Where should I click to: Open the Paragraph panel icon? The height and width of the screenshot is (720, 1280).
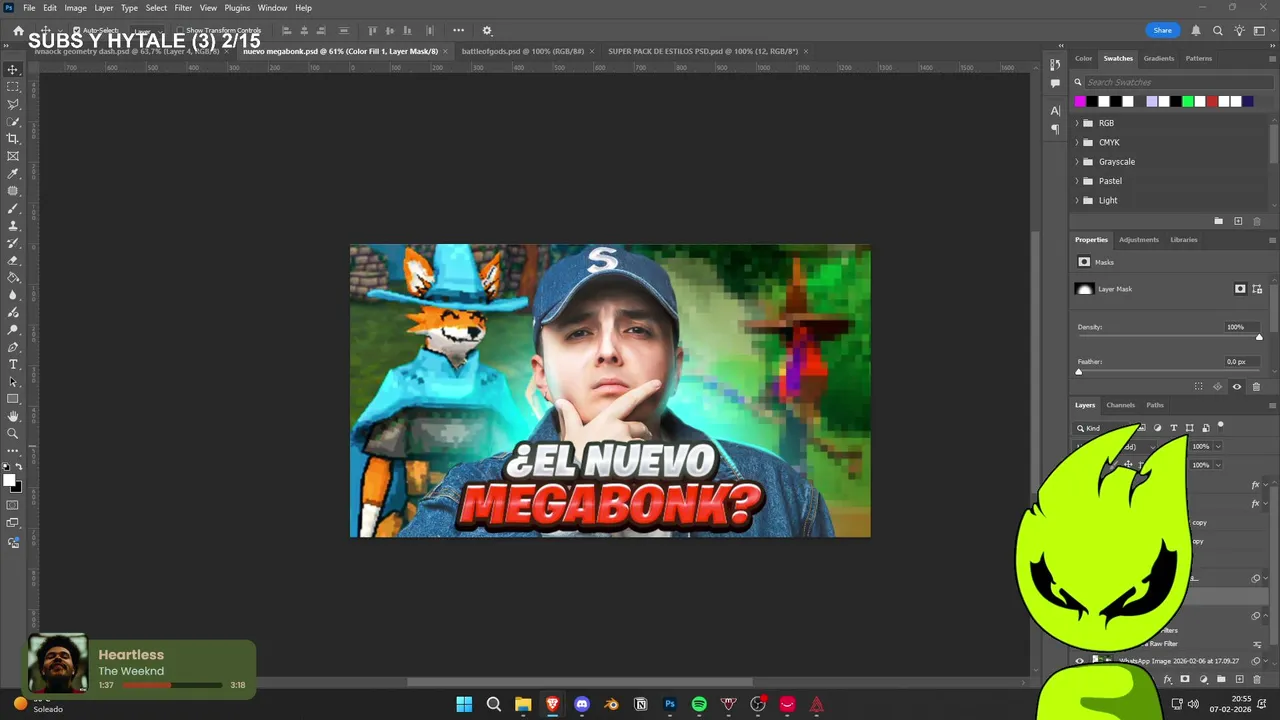(1055, 129)
